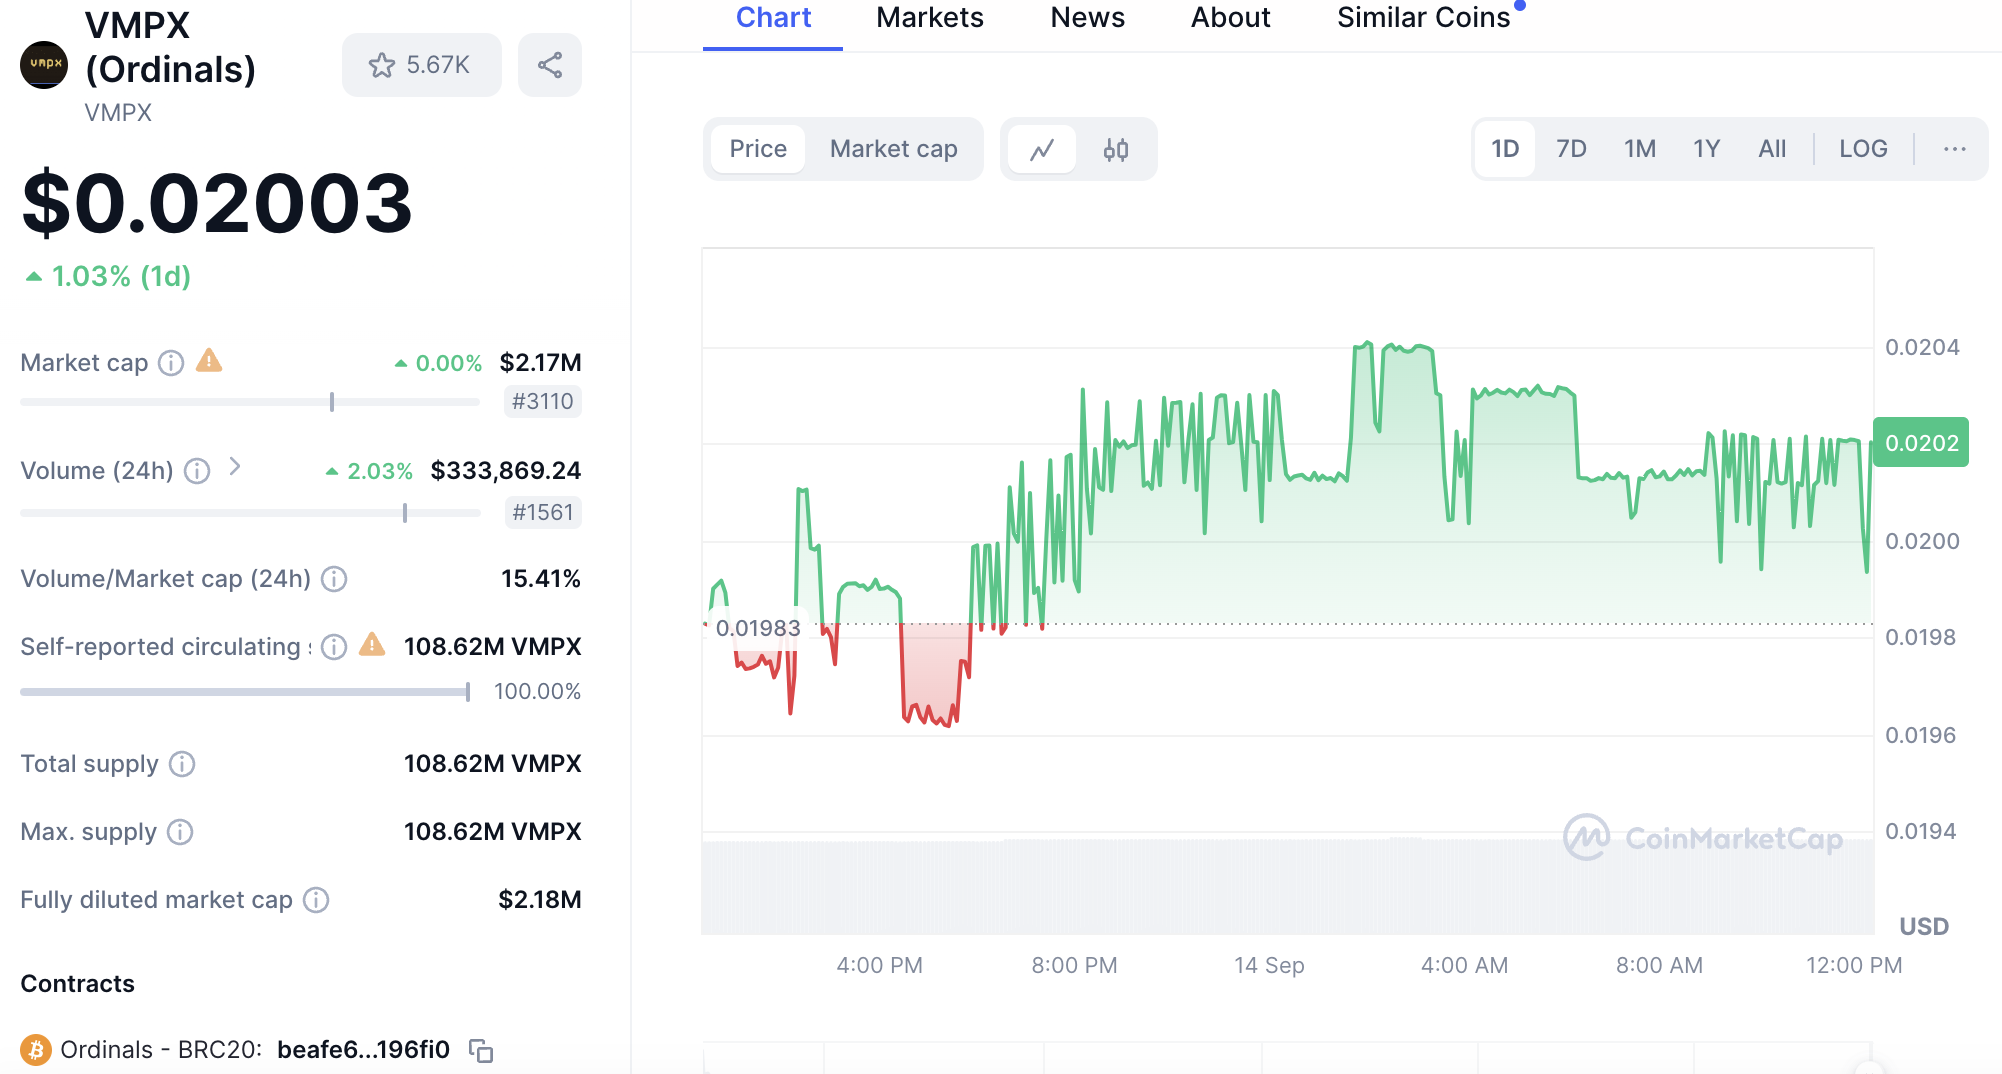Open the News tab
The width and height of the screenshot is (2002, 1074).
point(1088,18)
